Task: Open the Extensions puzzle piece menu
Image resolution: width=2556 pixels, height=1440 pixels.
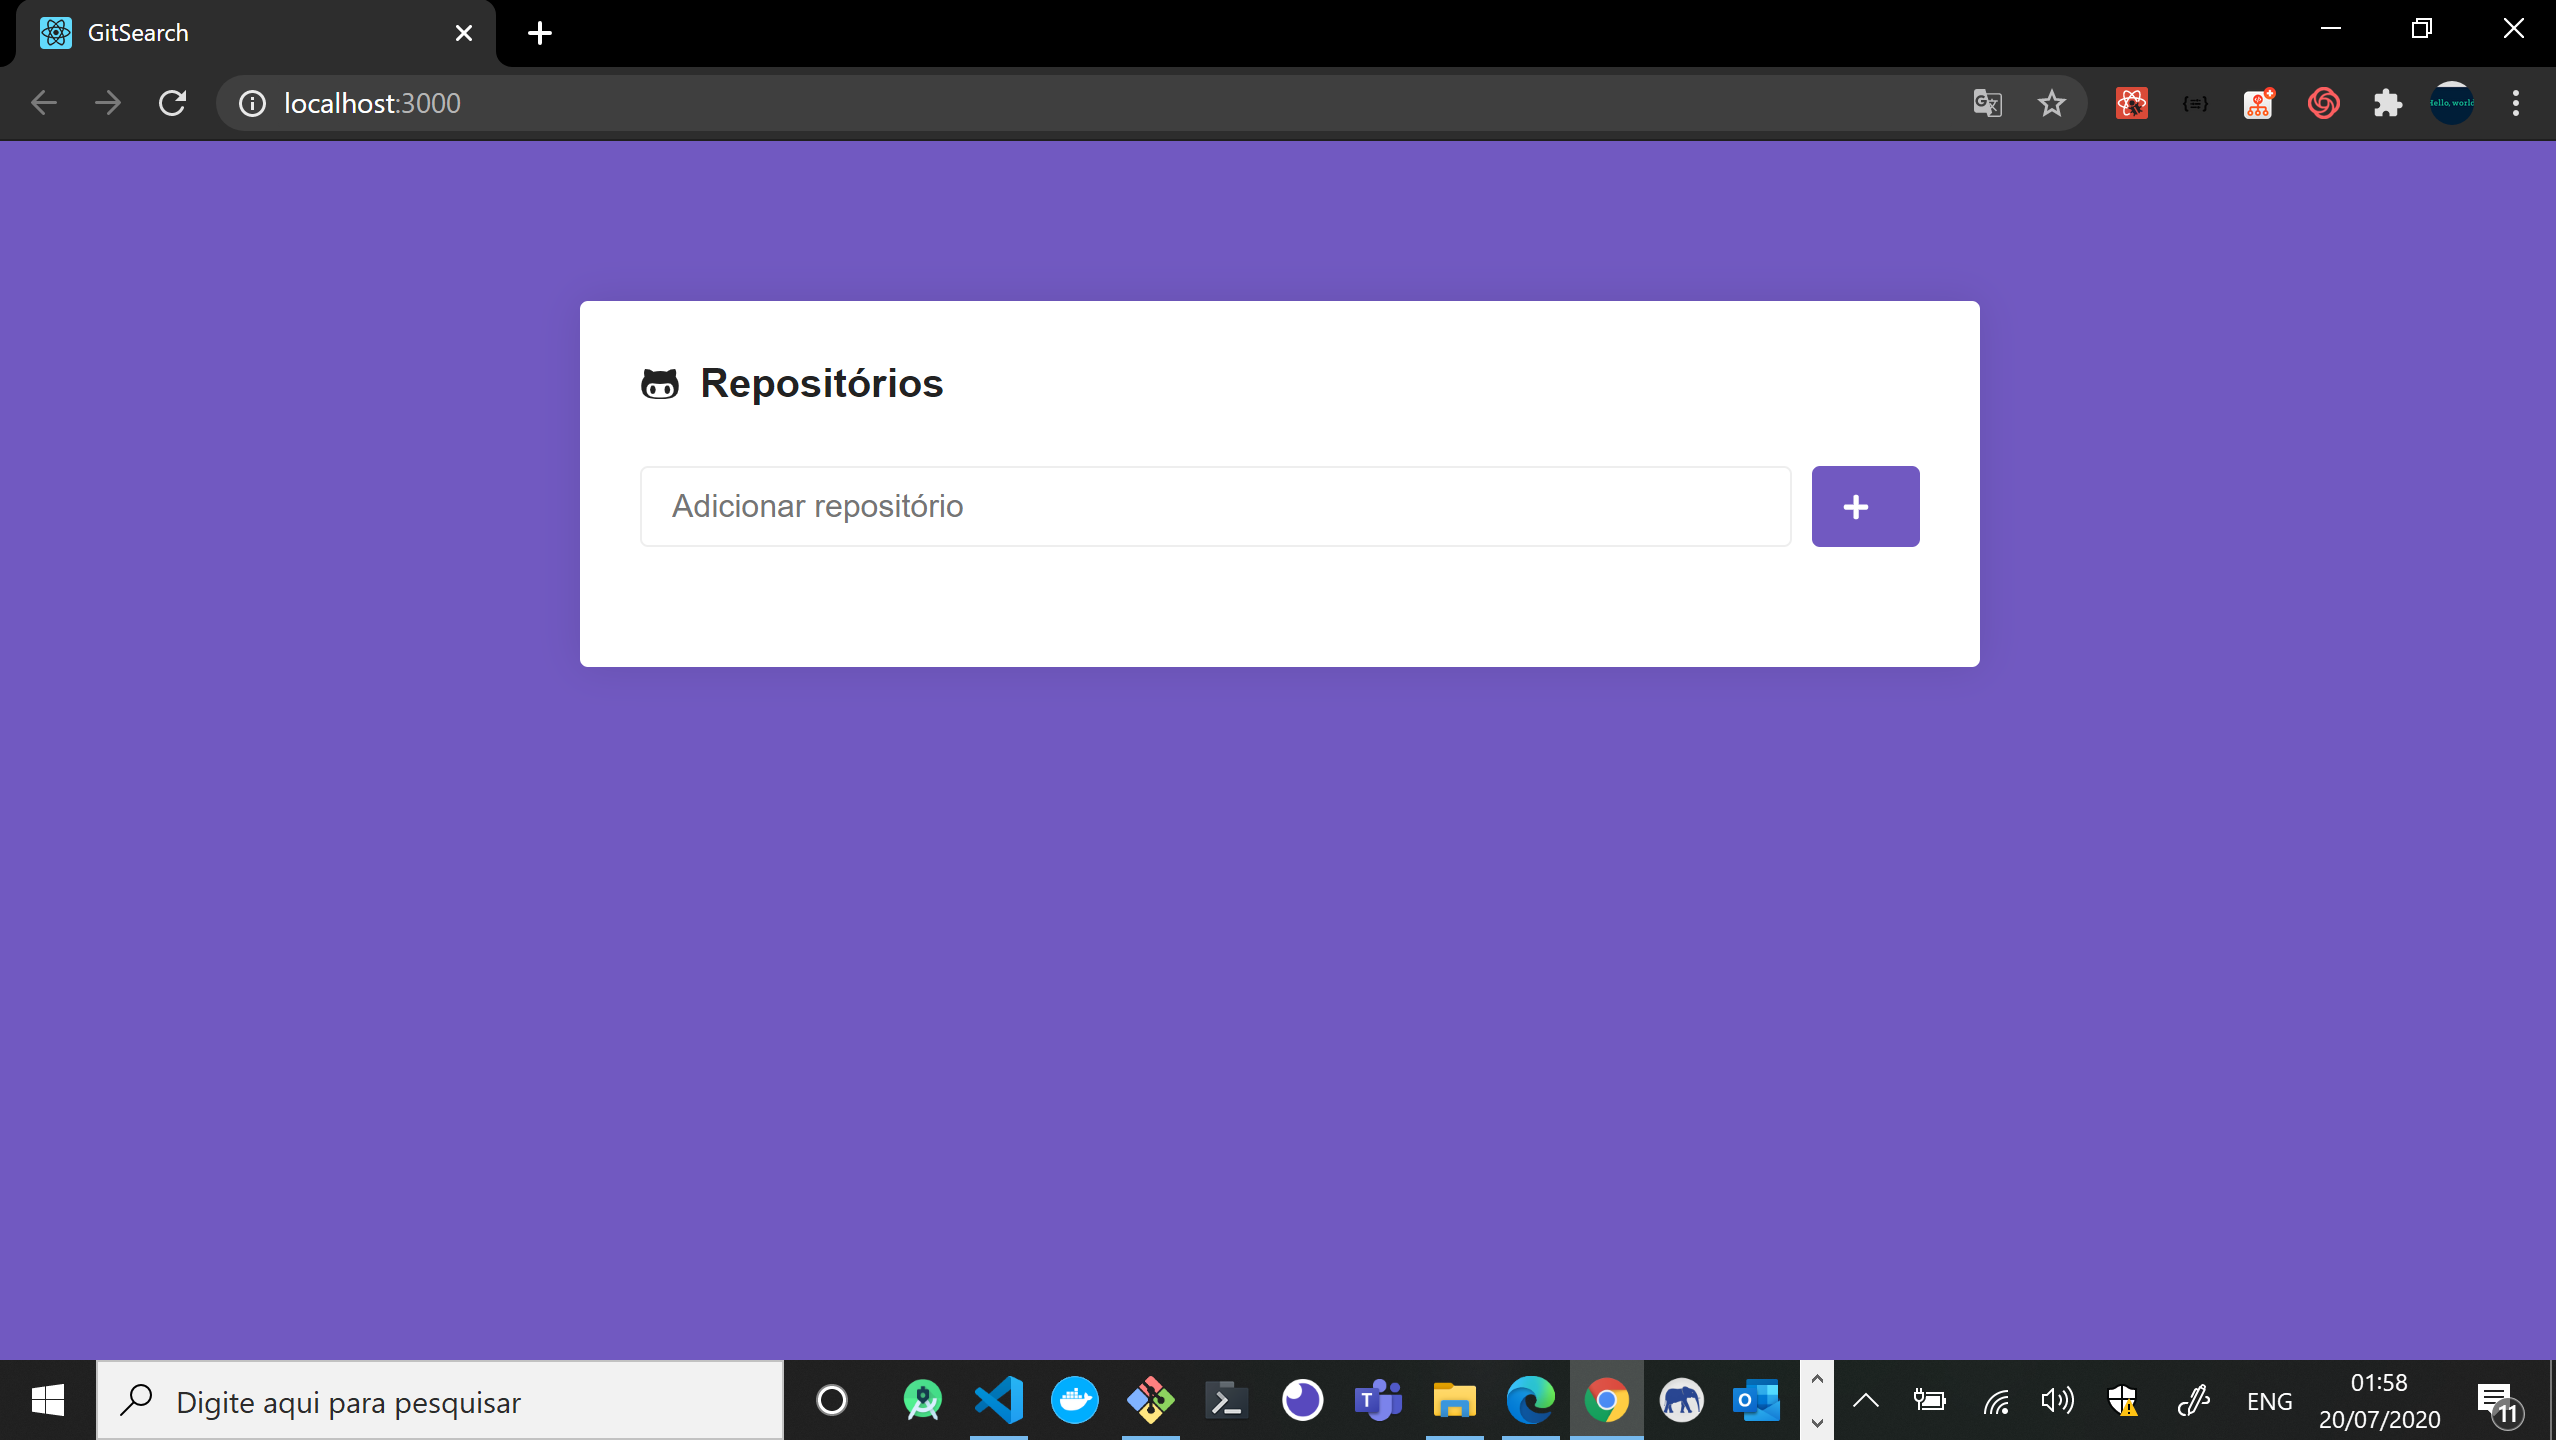Action: click(2387, 103)
